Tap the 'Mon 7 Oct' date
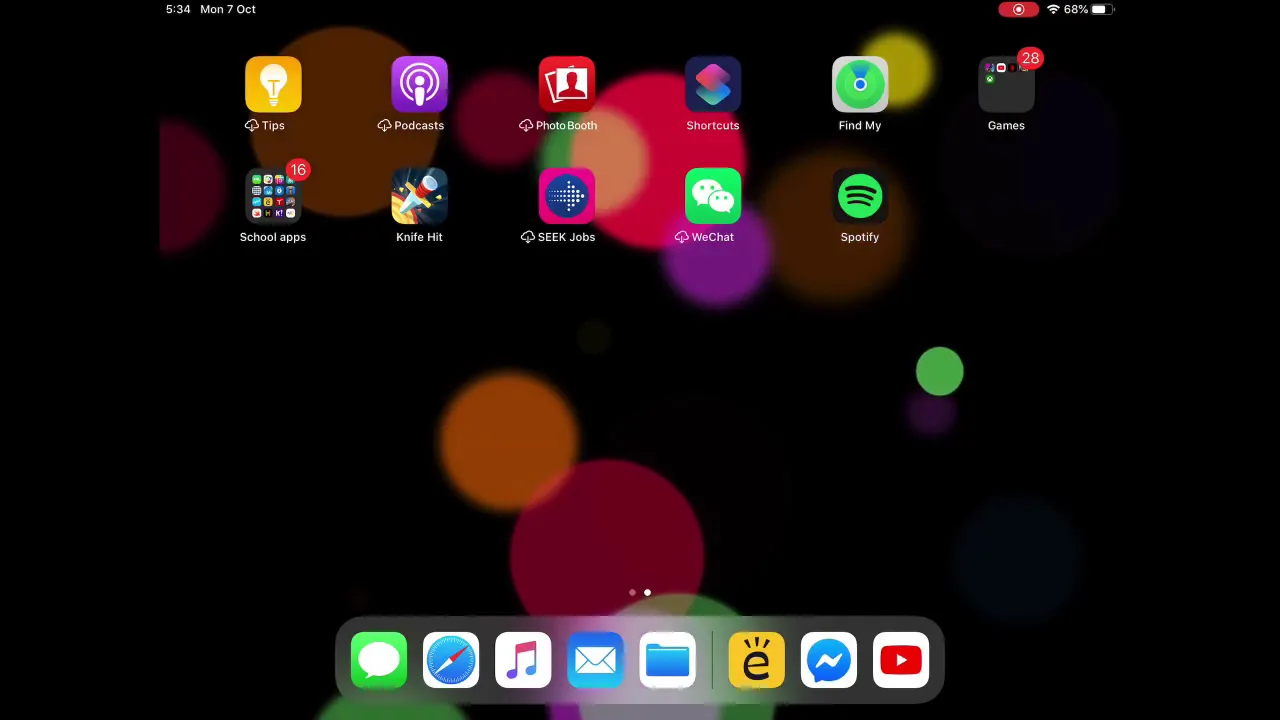 [x=228, y=9]
